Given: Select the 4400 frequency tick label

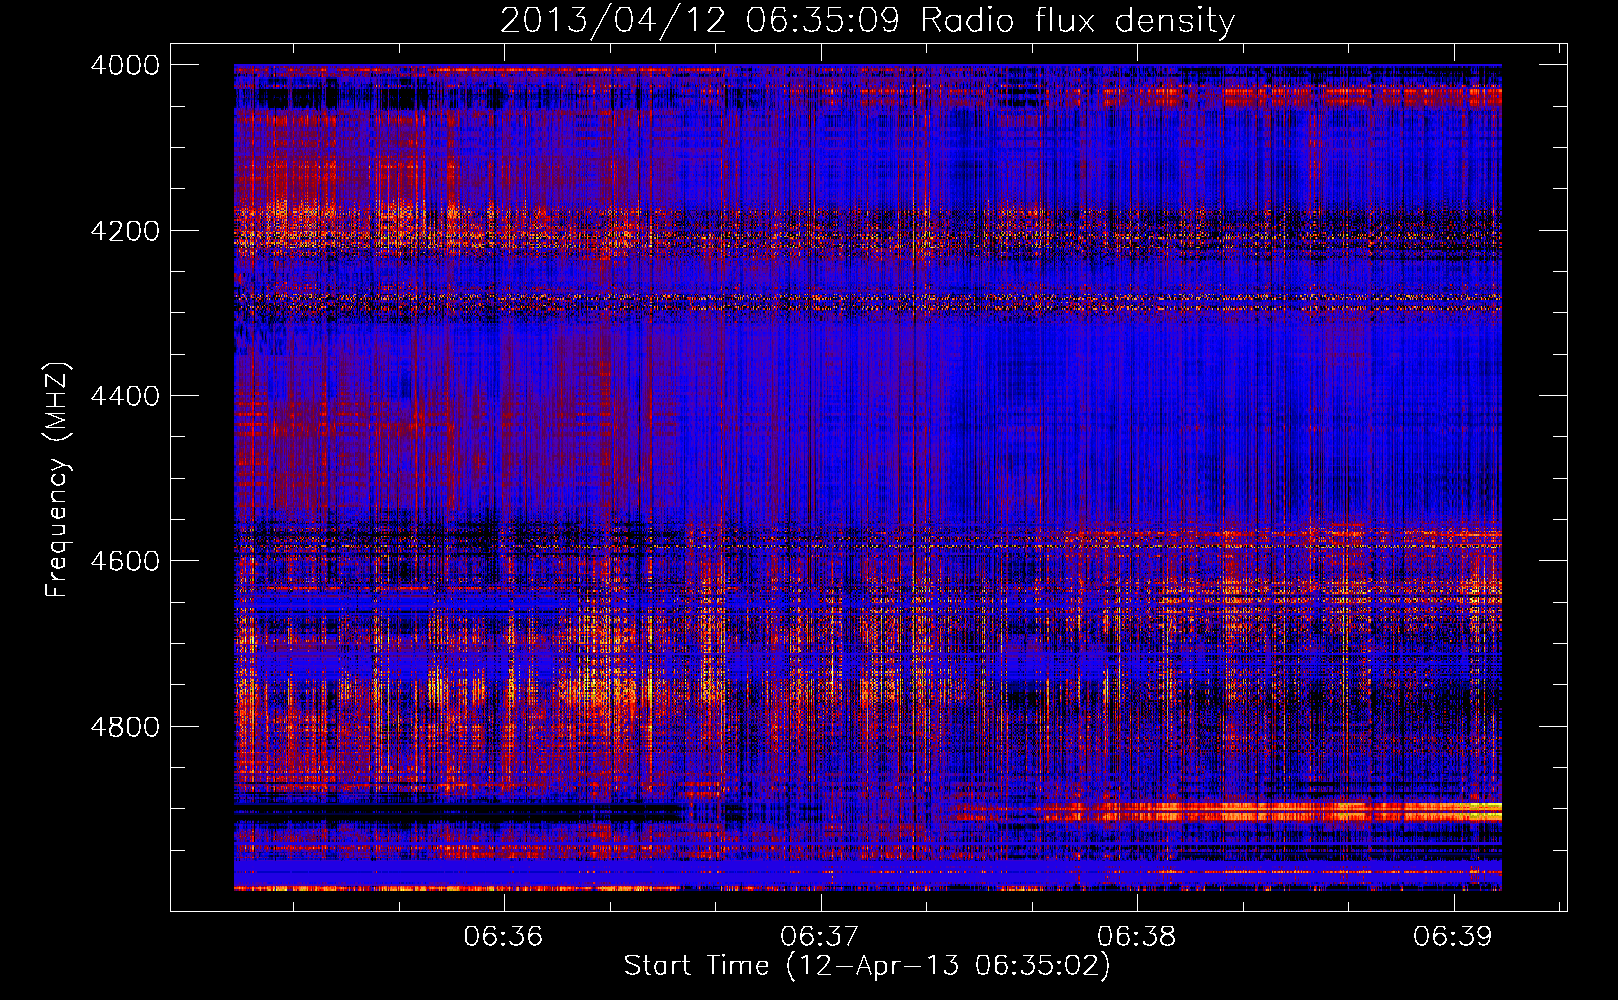Looking at the screenshot, I should [x=125, y=396].
